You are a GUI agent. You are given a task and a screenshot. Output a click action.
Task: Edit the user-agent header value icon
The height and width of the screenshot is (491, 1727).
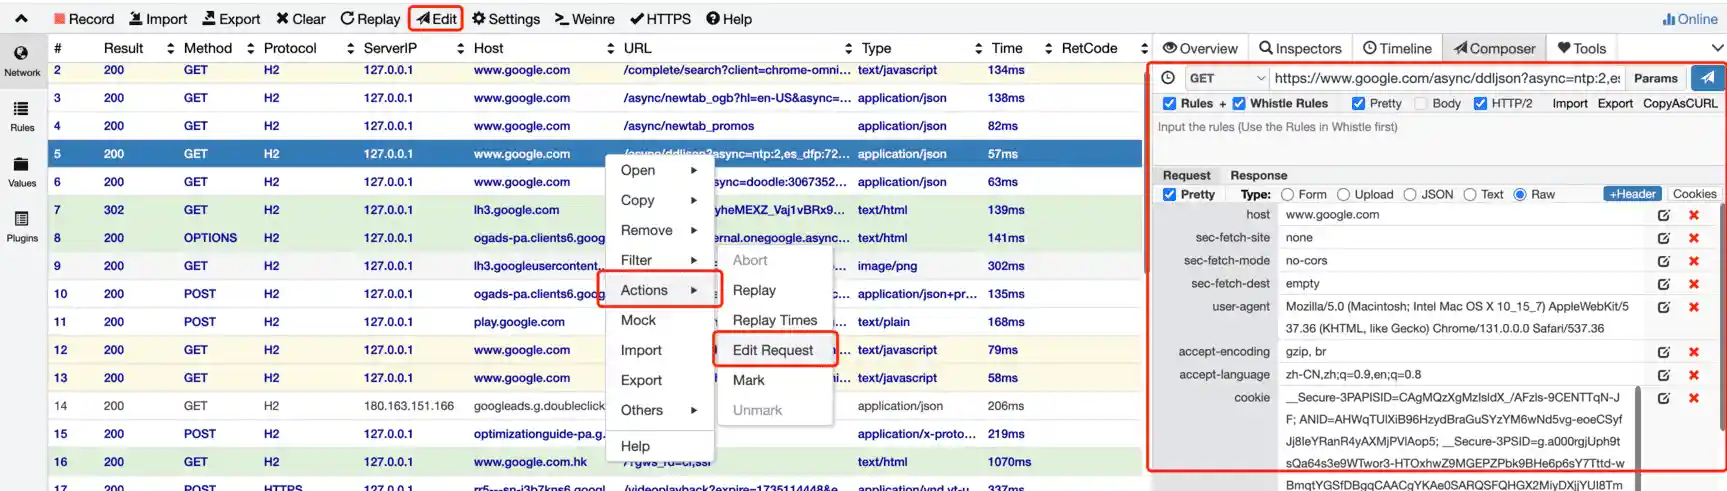1664,307
